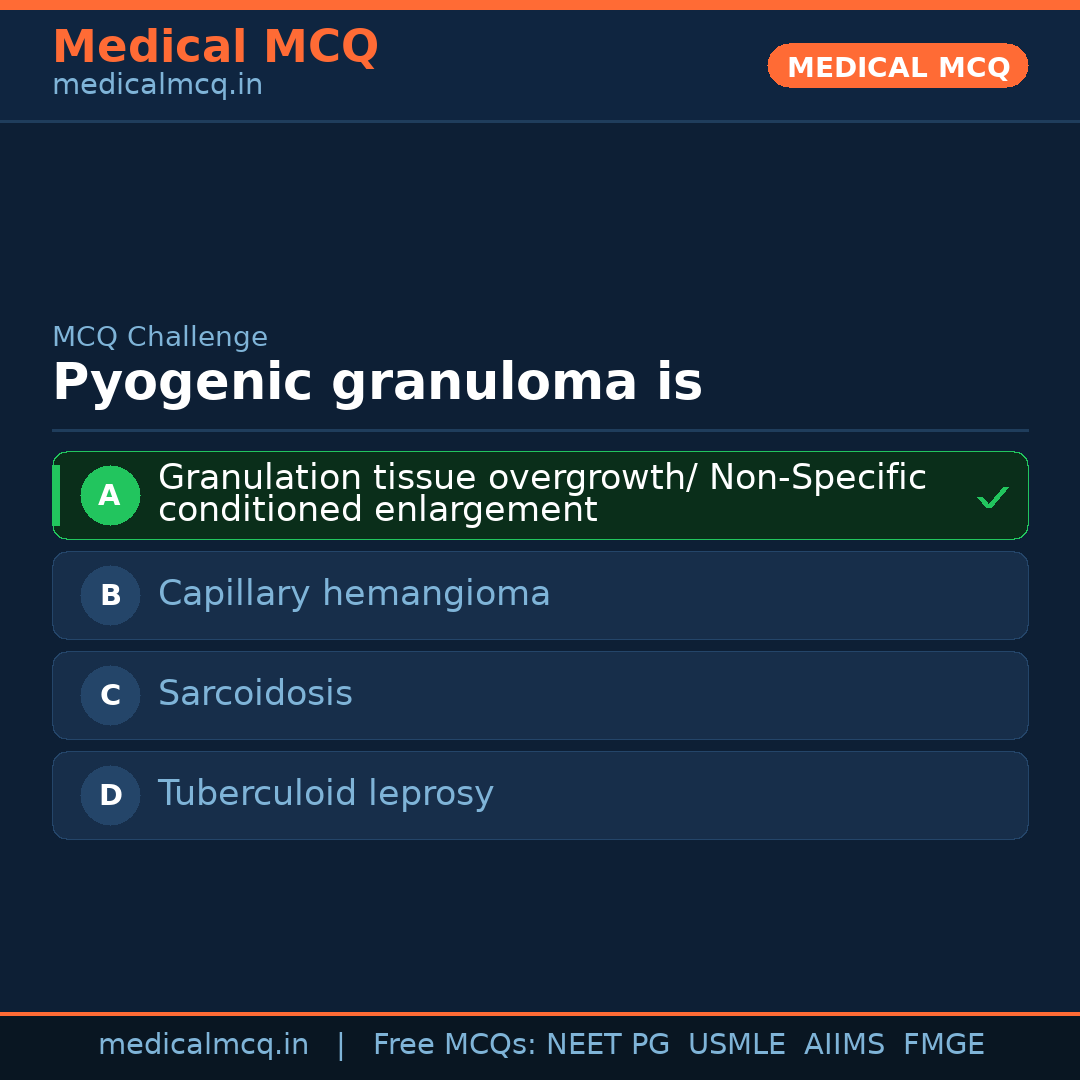Pick the Tuberculoid leprosy answer text
This screenshot has height=1080, width=1080.
pyautogui.click(x=325, y=794)
